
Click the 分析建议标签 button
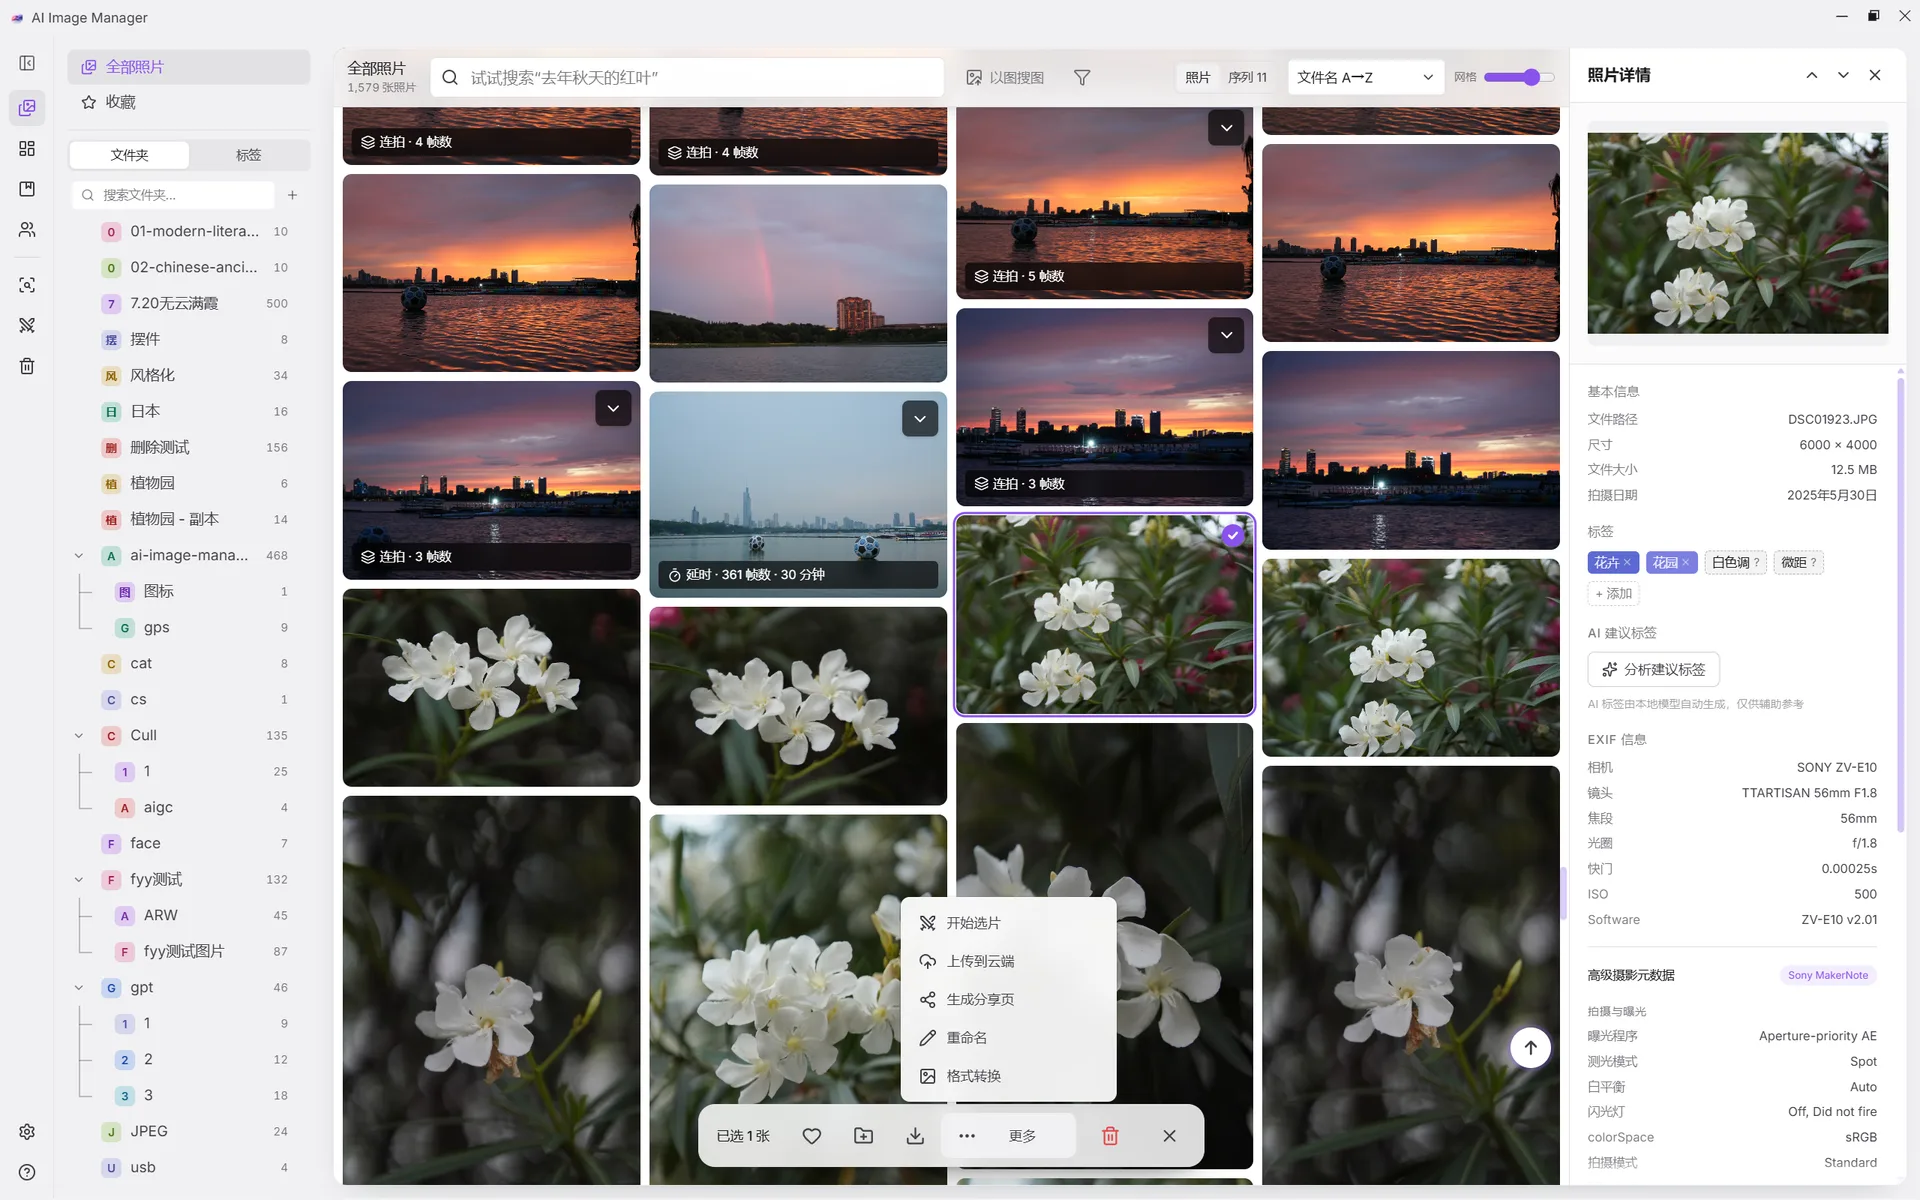click(x=1653, y=669)
